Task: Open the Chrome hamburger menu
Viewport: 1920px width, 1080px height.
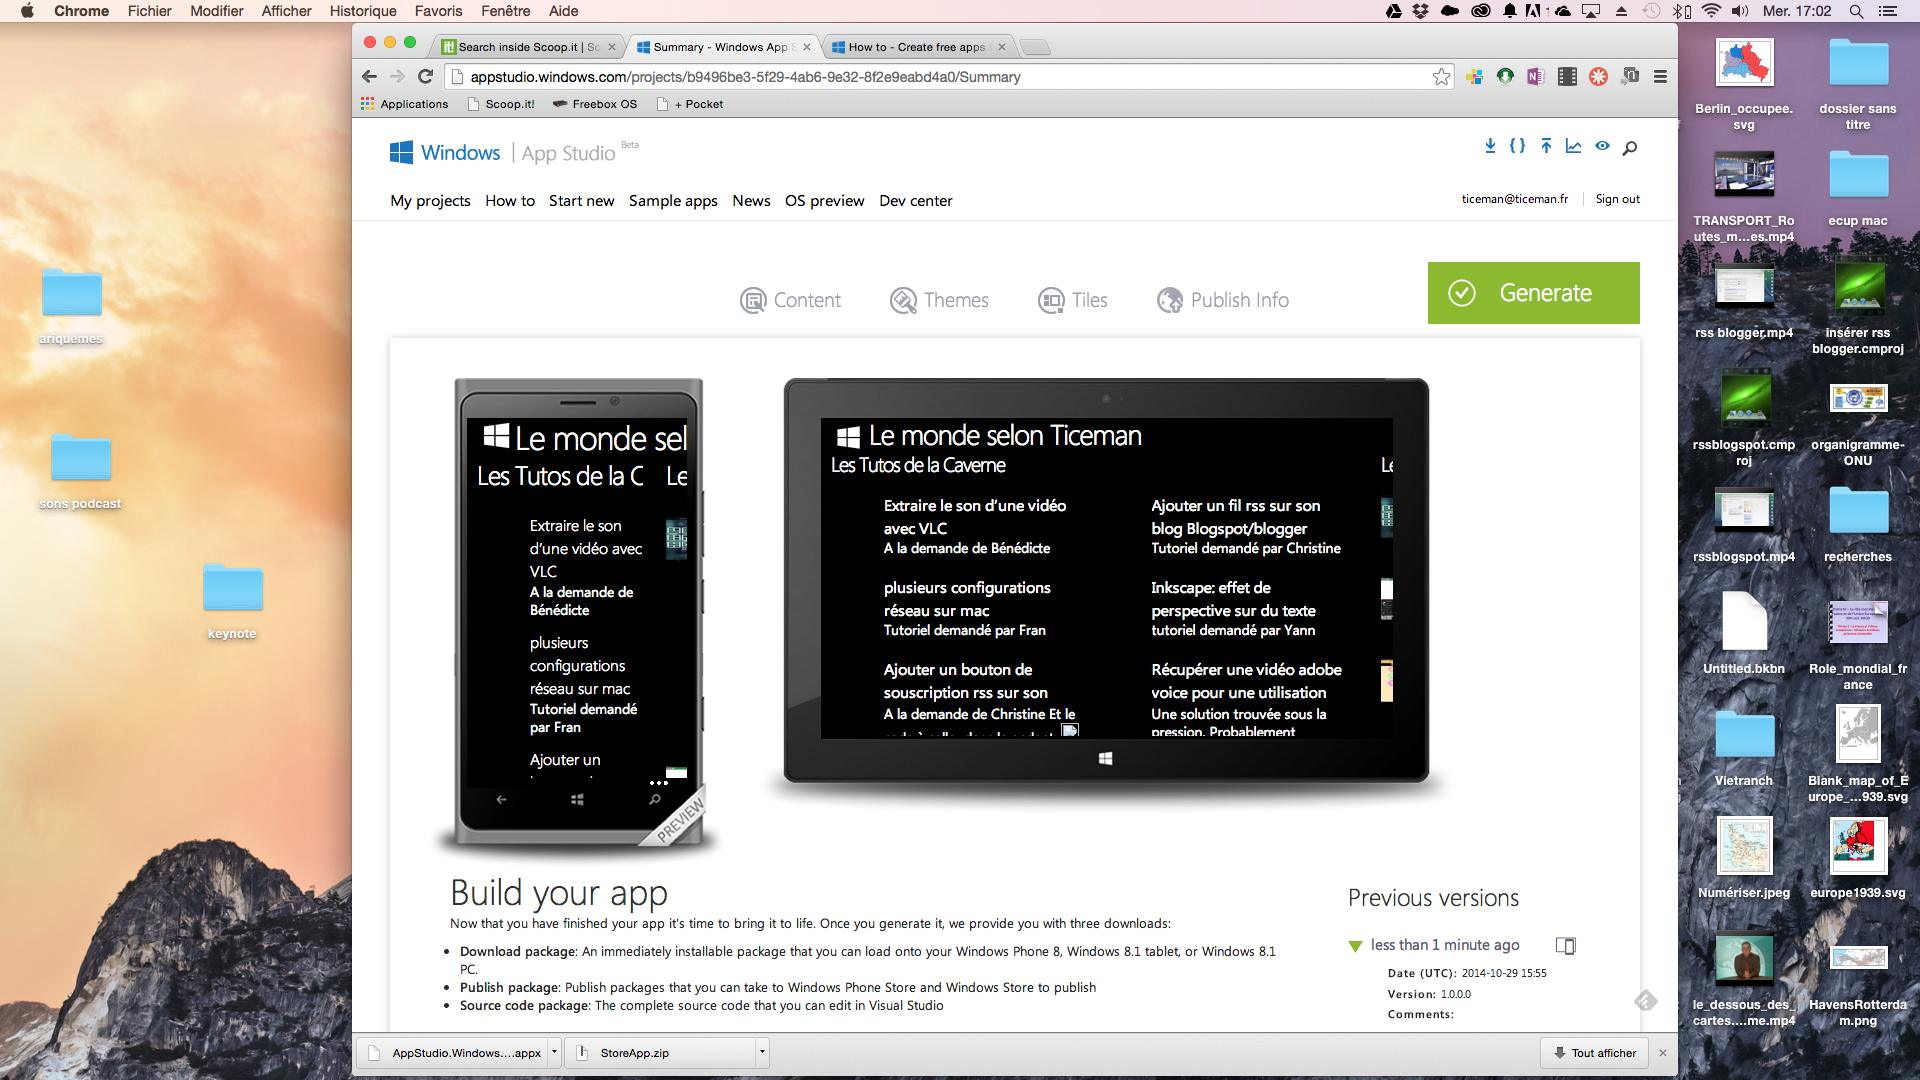Action: pyautogui.click(x=1660, y=77)
